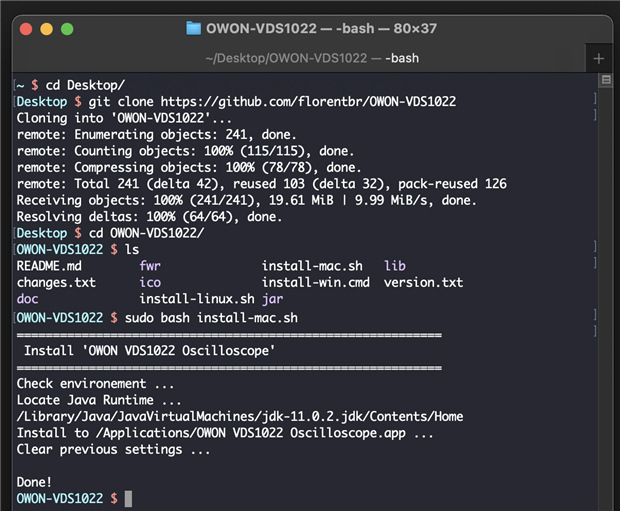Click install-win.cmd in the file listing
This screenshot has width=620, height=511.
point(315,283)
